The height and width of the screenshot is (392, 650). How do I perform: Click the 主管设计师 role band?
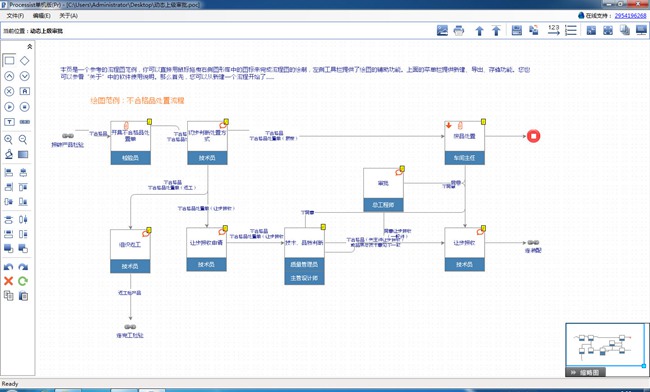[304, 278]
